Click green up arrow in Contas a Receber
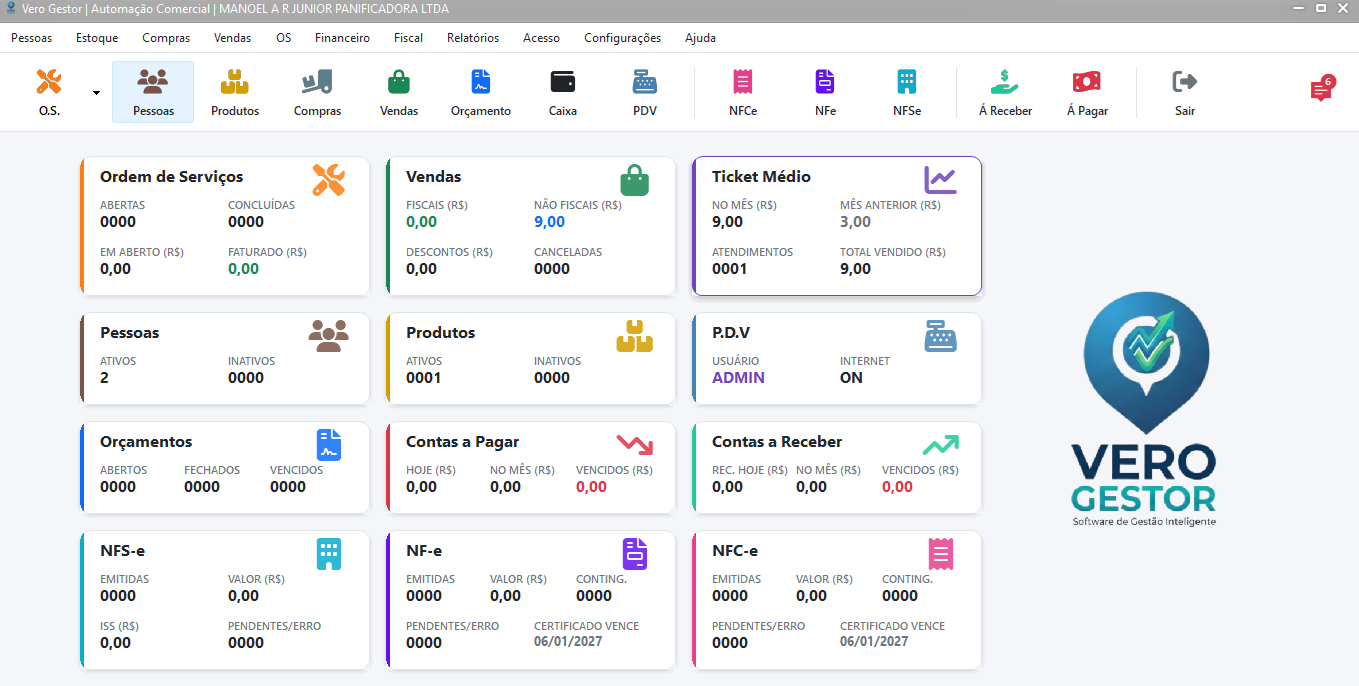The width and height of the screenshot is (1359, 686). point(940,445)
